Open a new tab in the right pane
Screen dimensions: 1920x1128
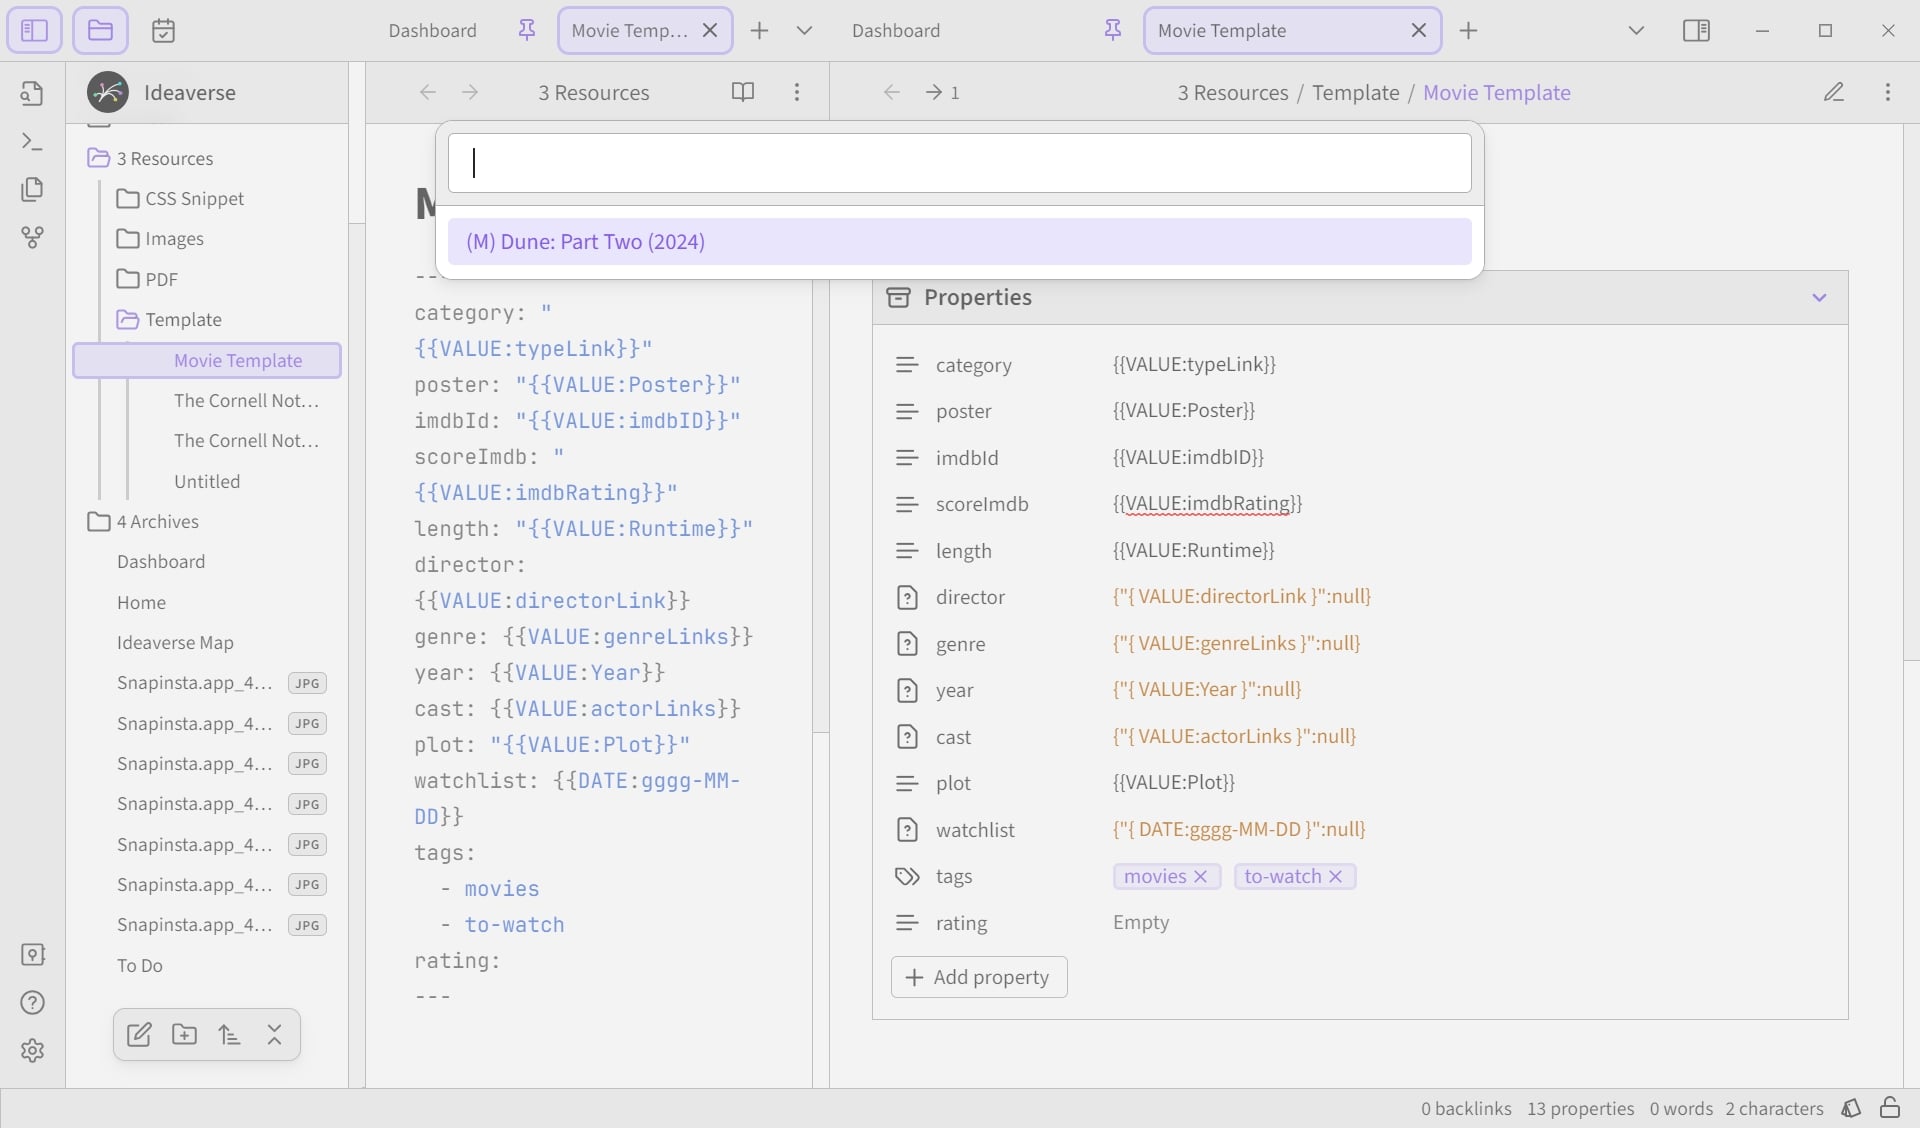pos(1468,30)
